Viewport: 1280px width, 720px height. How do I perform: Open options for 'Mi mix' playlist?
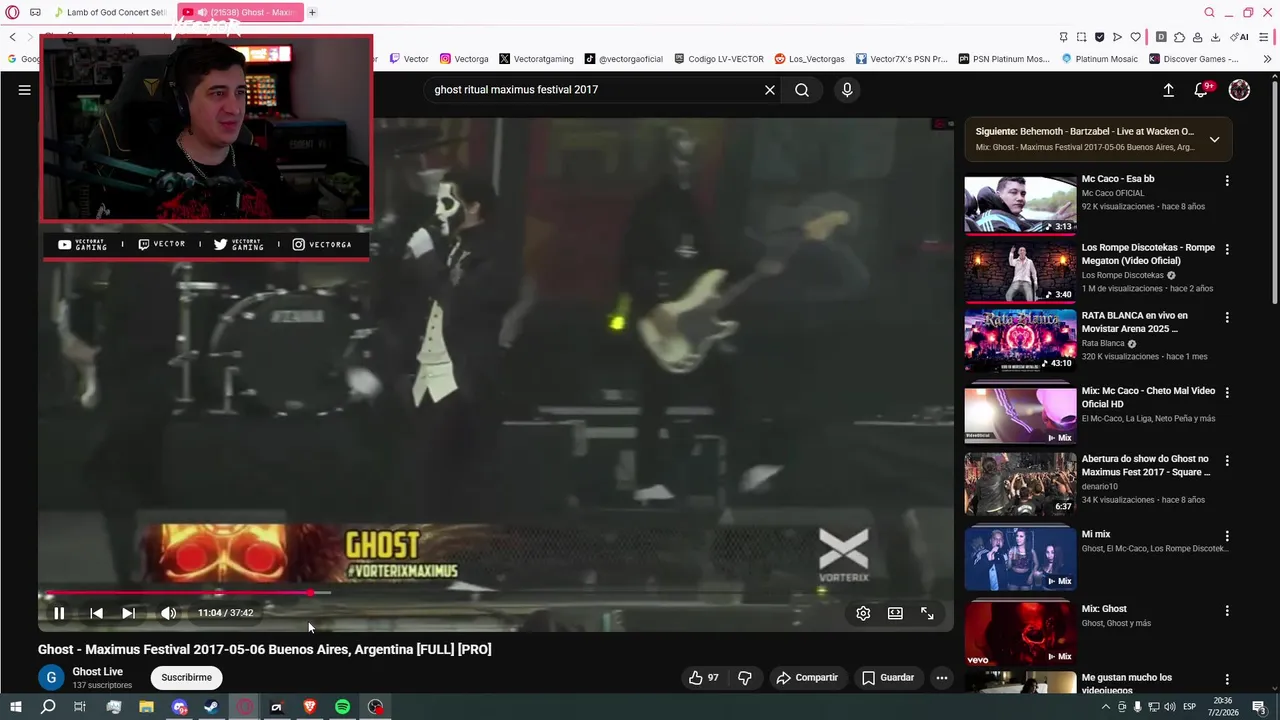click(1227, 536)
